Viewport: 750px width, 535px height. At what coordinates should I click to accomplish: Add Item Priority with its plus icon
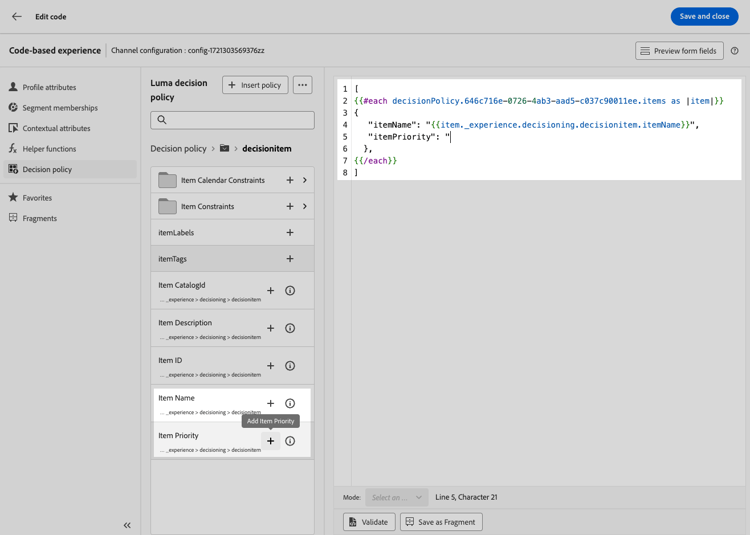270,441
